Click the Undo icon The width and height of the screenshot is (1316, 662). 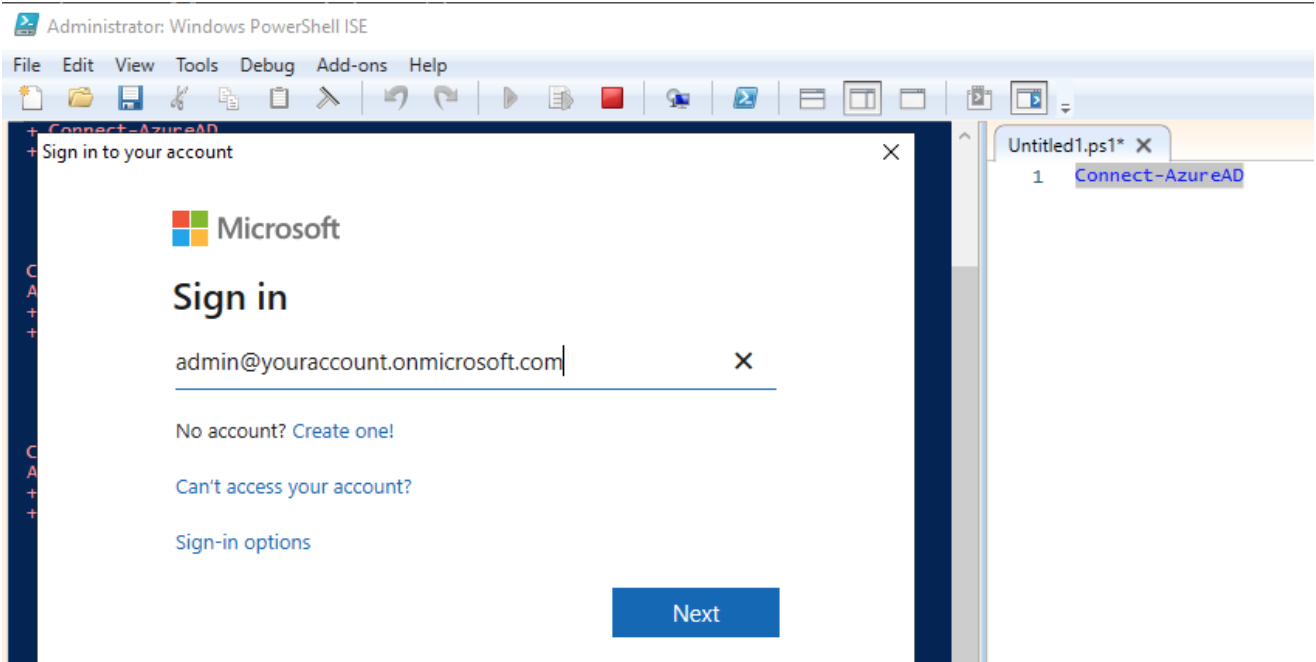395,97
